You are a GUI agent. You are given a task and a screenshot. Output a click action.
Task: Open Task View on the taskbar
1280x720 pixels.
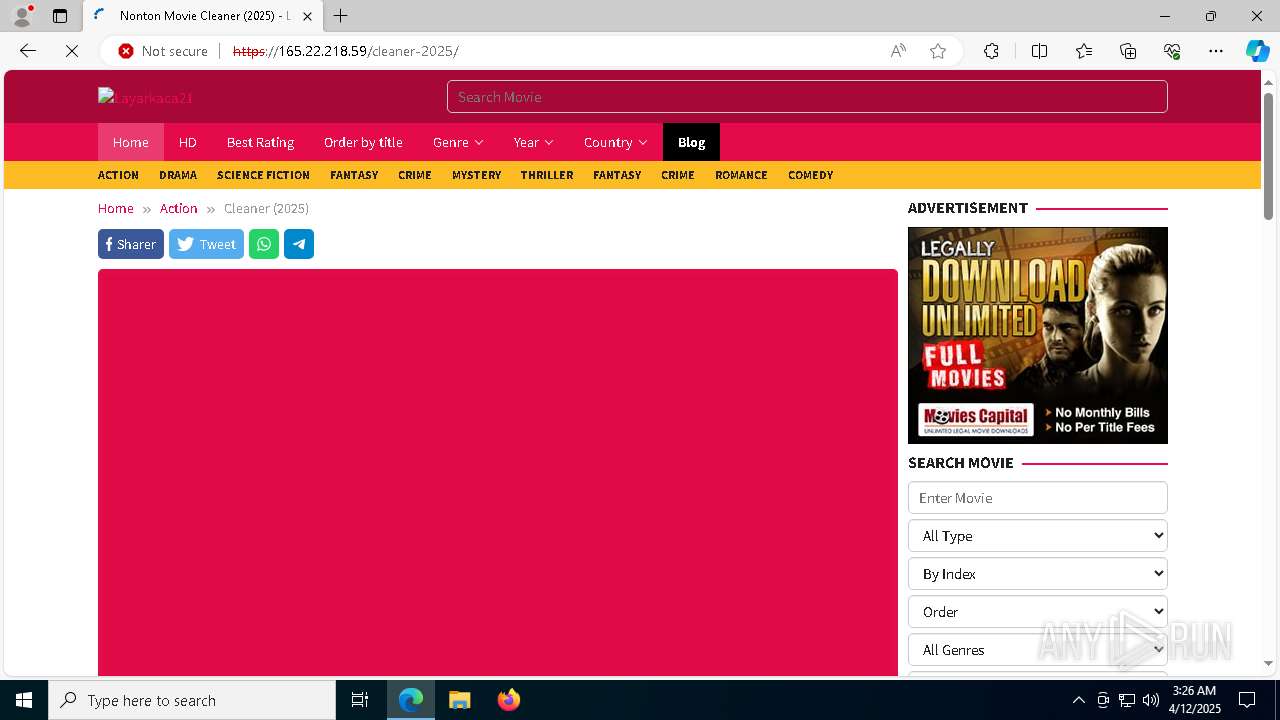360,700
